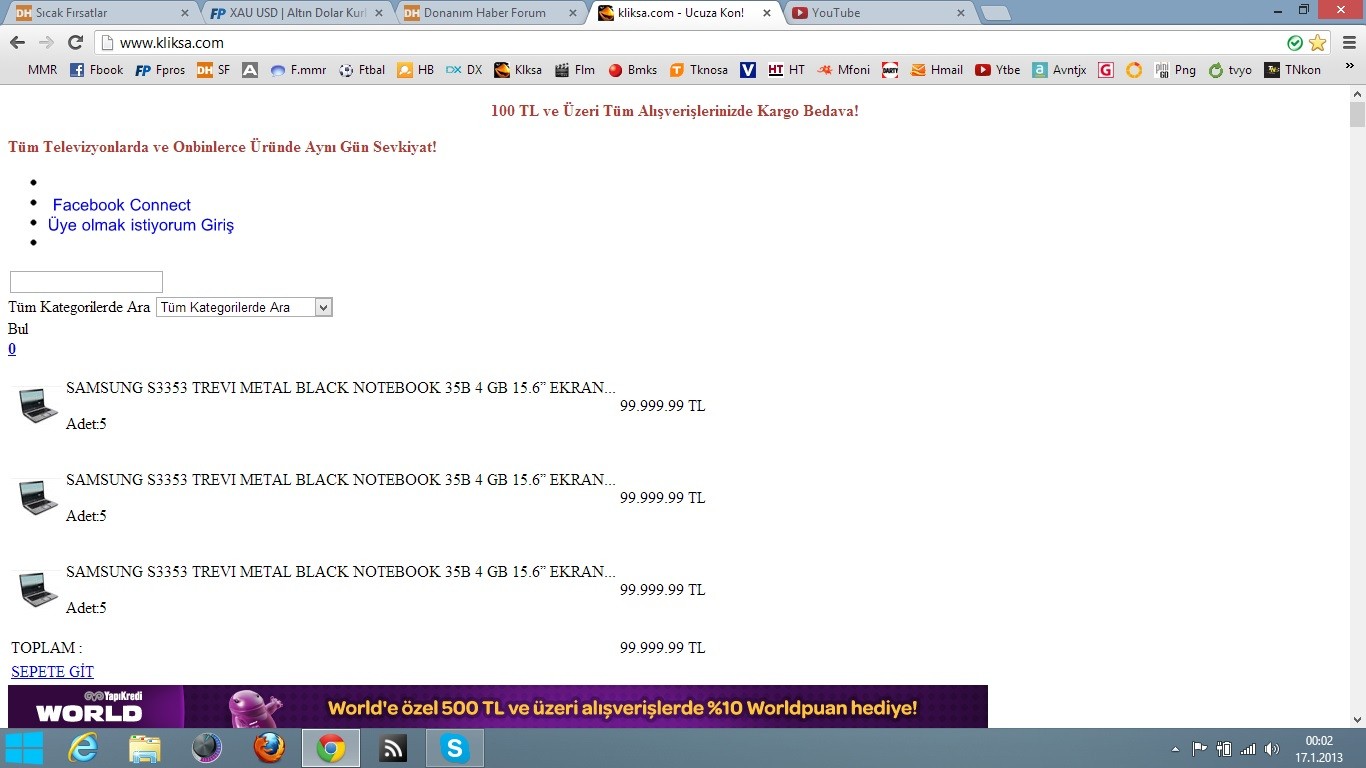This screenshot has height=768, width=1366.
Task: Open the Flm bookmark
Action: click(x=575, y=70)
